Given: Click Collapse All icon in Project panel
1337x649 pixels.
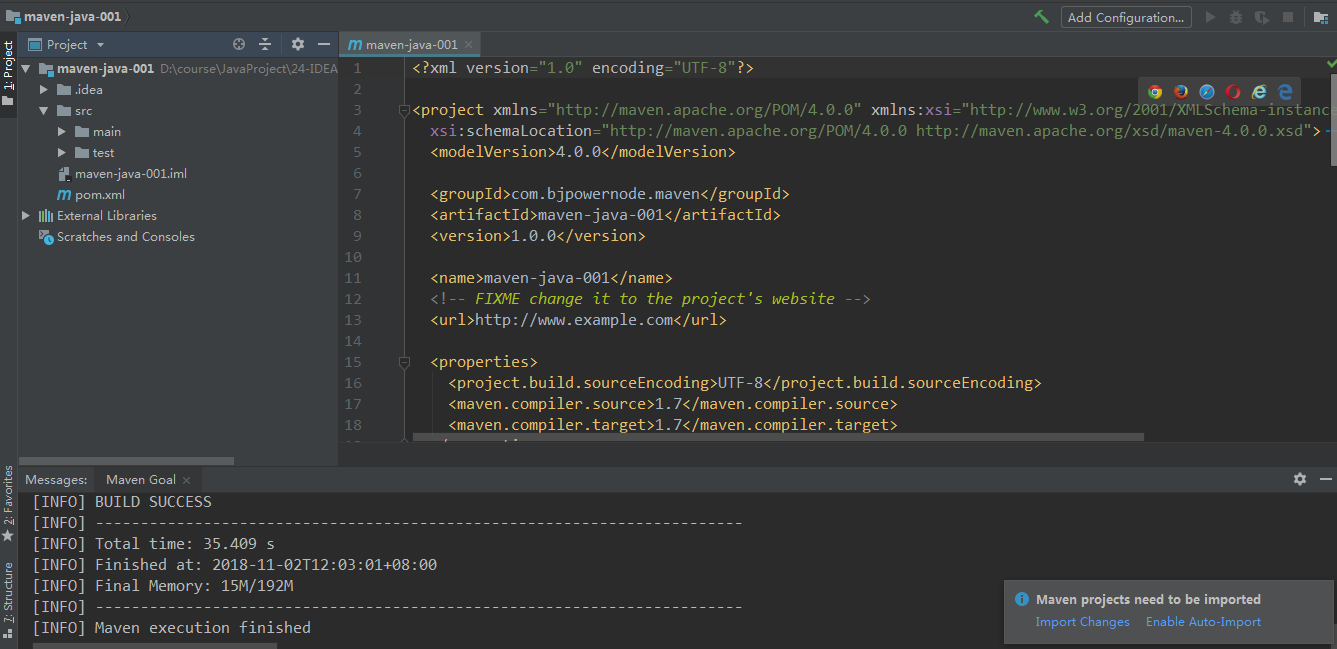Looking at the screenshot, I should 265,44.
